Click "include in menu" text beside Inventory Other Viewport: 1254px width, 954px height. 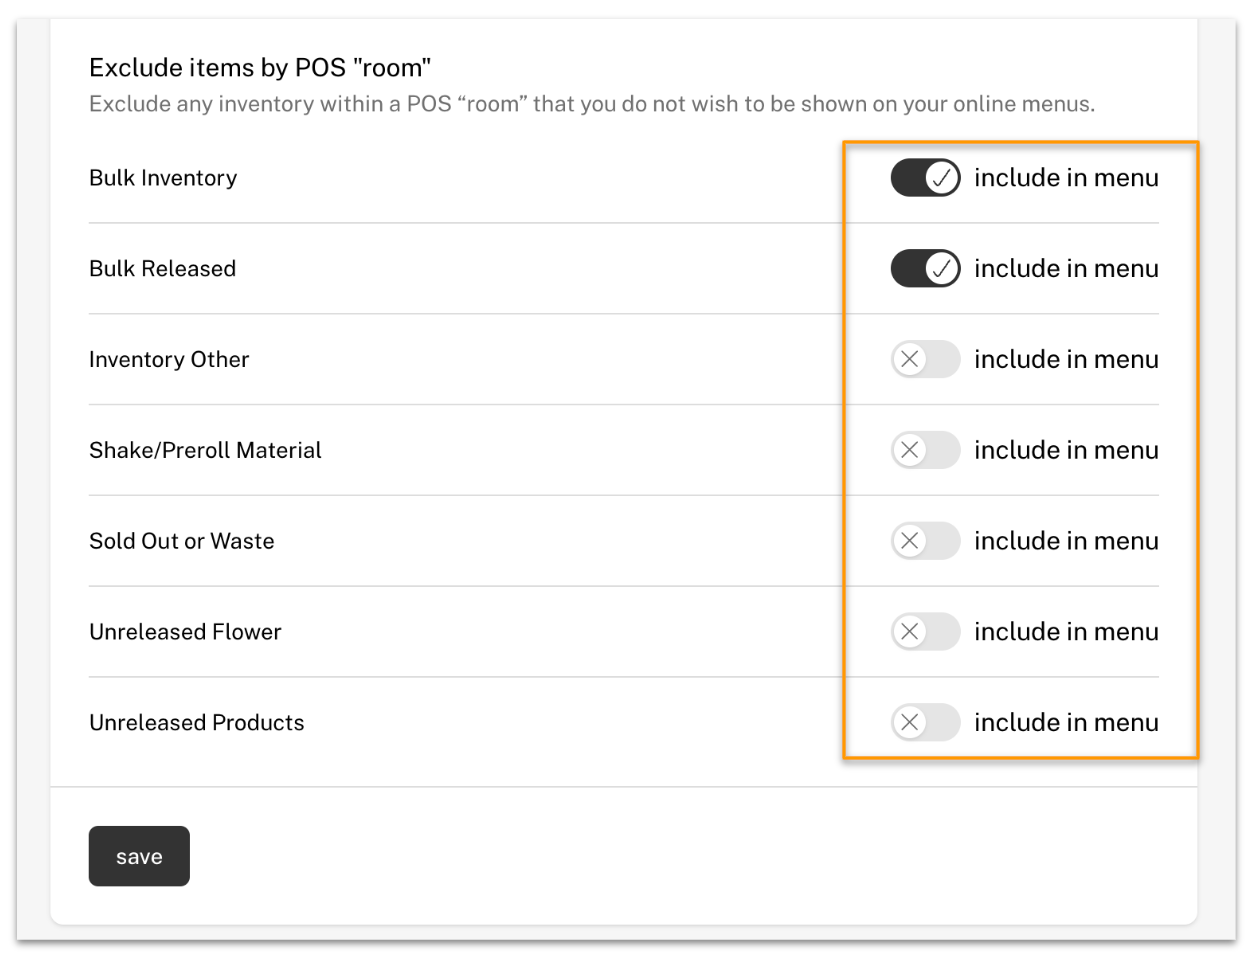pyautogui.click(x=1066, y=359)
